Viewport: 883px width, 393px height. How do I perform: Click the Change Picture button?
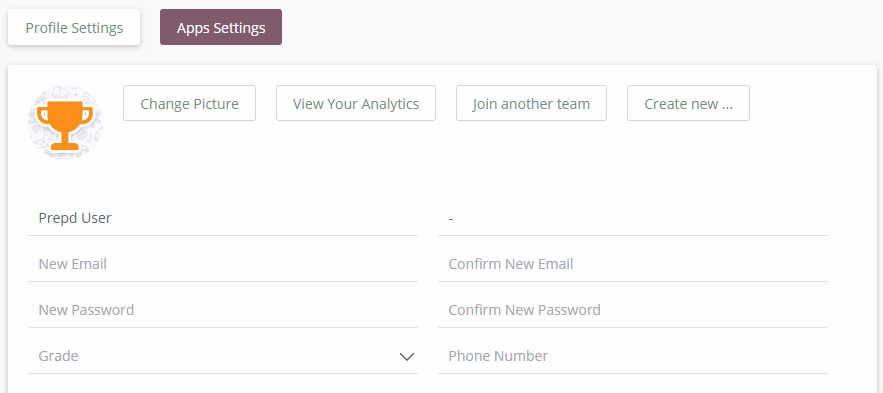pyautogui.click(x=189, y=103)
